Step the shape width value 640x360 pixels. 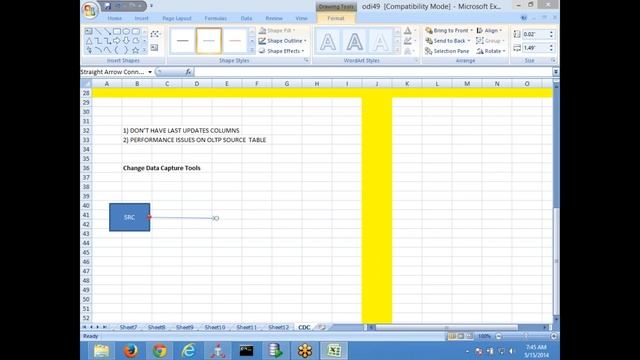click(551, 48)
